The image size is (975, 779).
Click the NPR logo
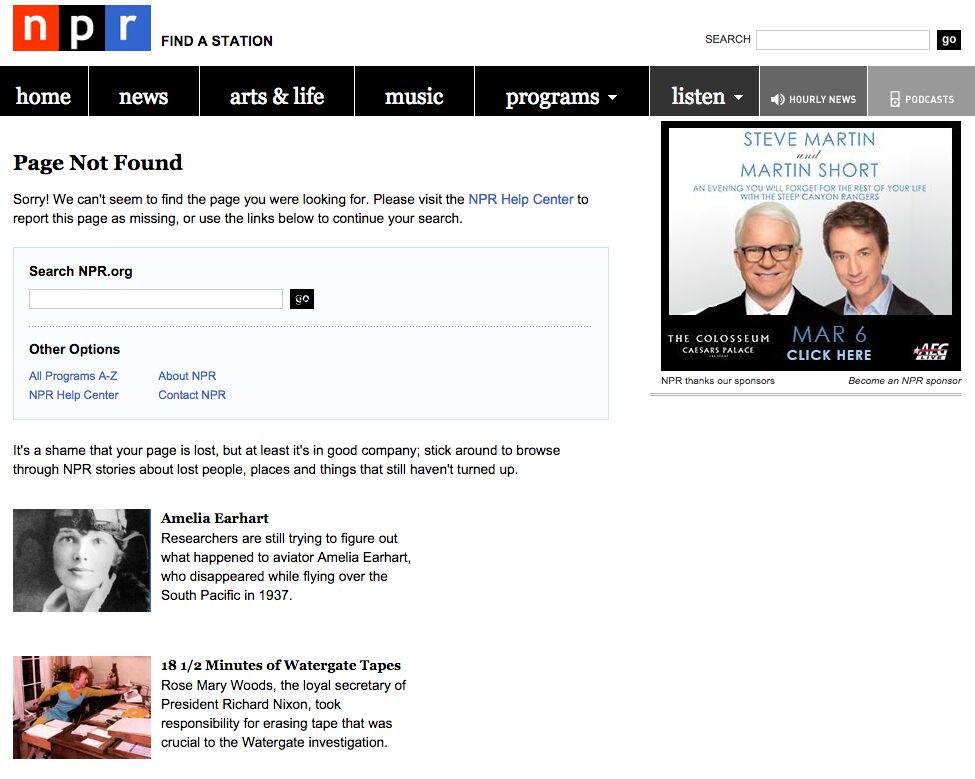81,28
